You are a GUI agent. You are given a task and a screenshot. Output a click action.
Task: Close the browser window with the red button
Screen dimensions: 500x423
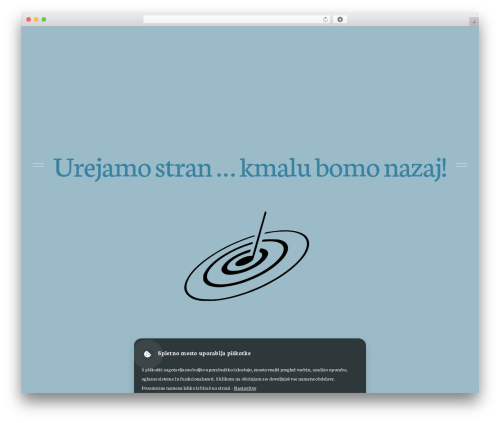(x=29, y=20)
